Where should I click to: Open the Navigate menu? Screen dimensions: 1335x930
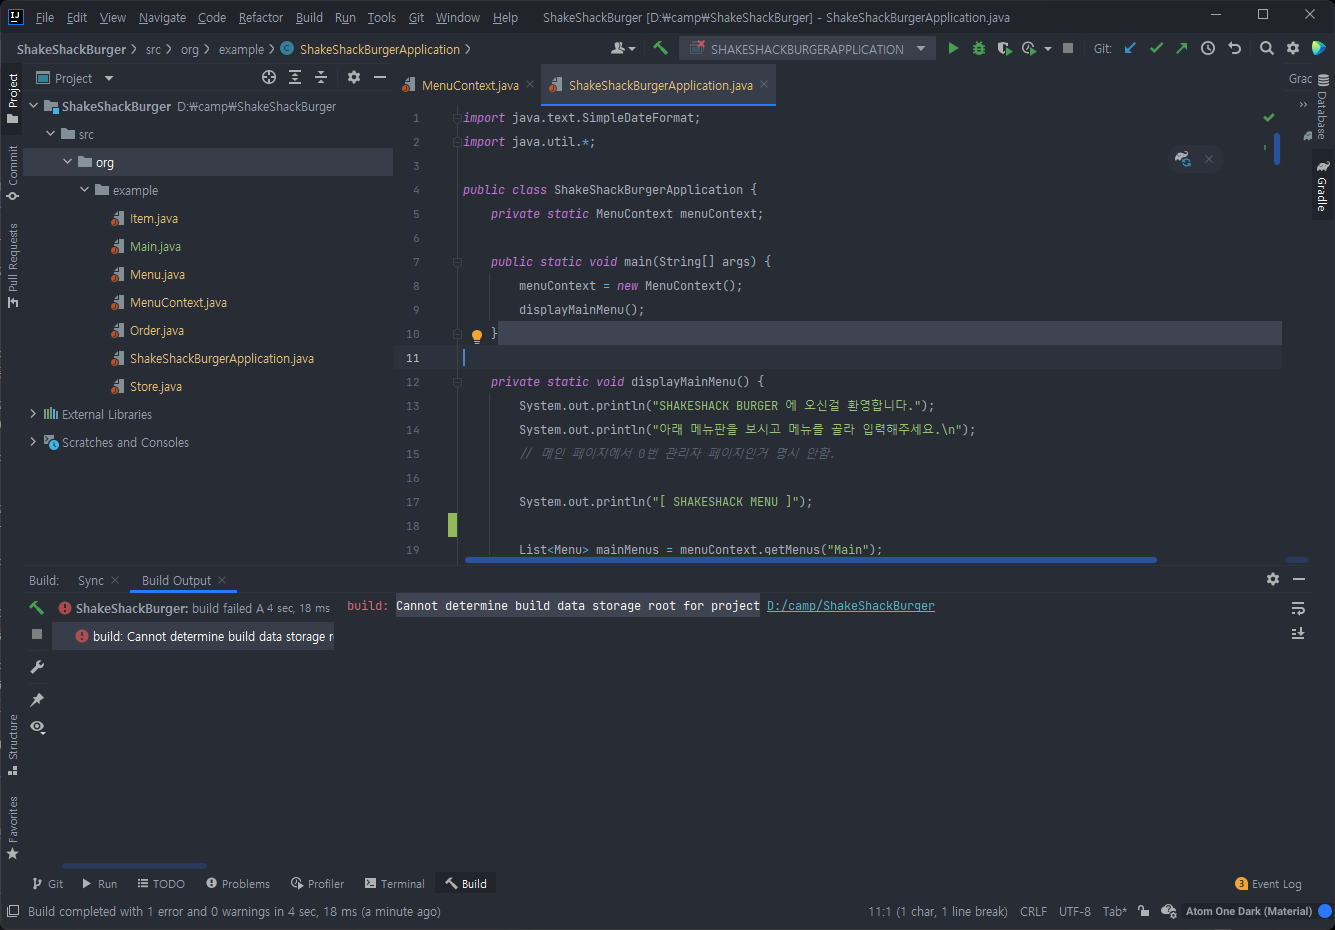tap(162, 17)
